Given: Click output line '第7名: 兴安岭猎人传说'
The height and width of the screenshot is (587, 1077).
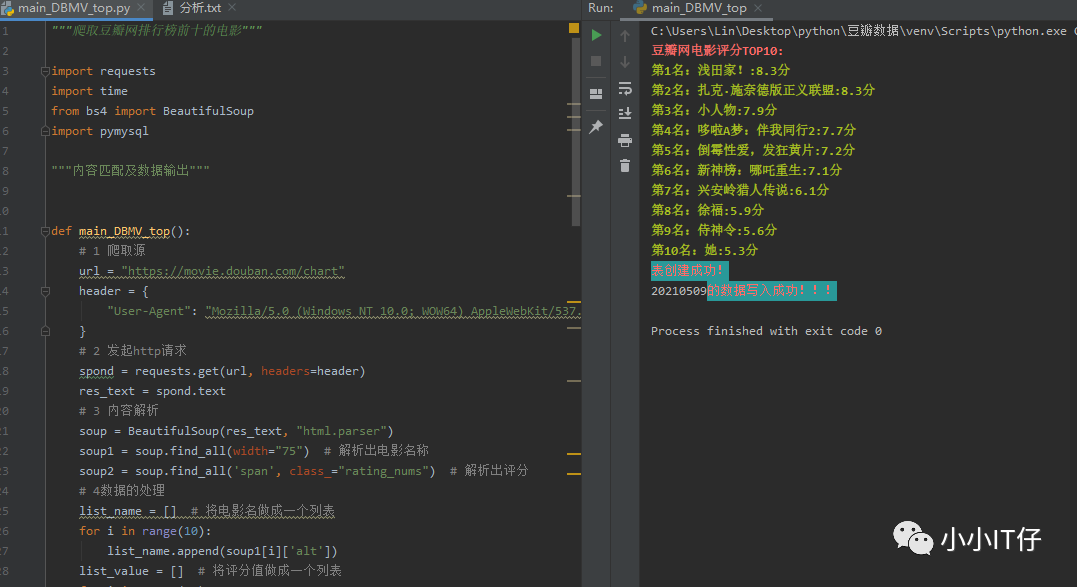Looking at the screenshot, I should (x=740, y=190).
